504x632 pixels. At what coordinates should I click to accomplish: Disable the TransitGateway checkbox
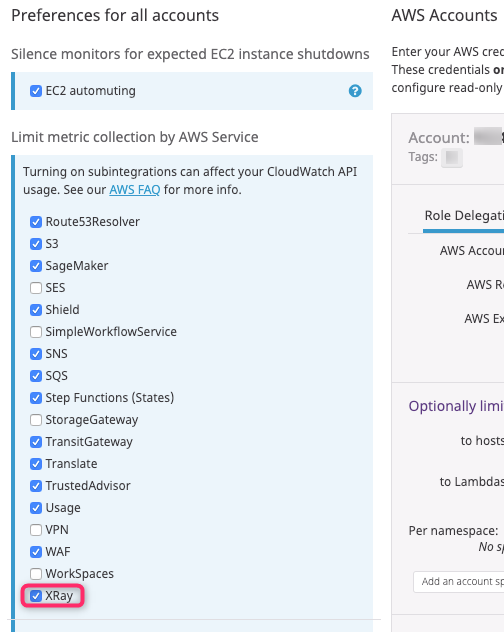36,442
